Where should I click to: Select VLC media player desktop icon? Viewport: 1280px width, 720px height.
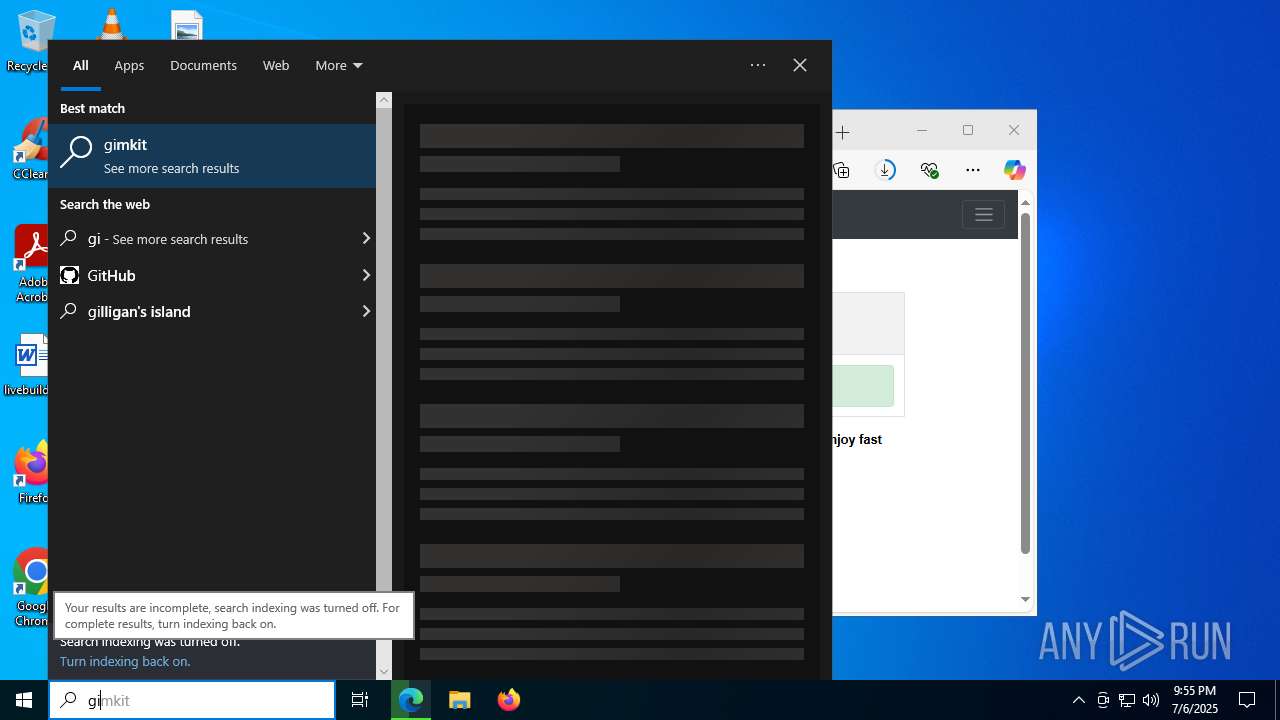coord(110,22)
